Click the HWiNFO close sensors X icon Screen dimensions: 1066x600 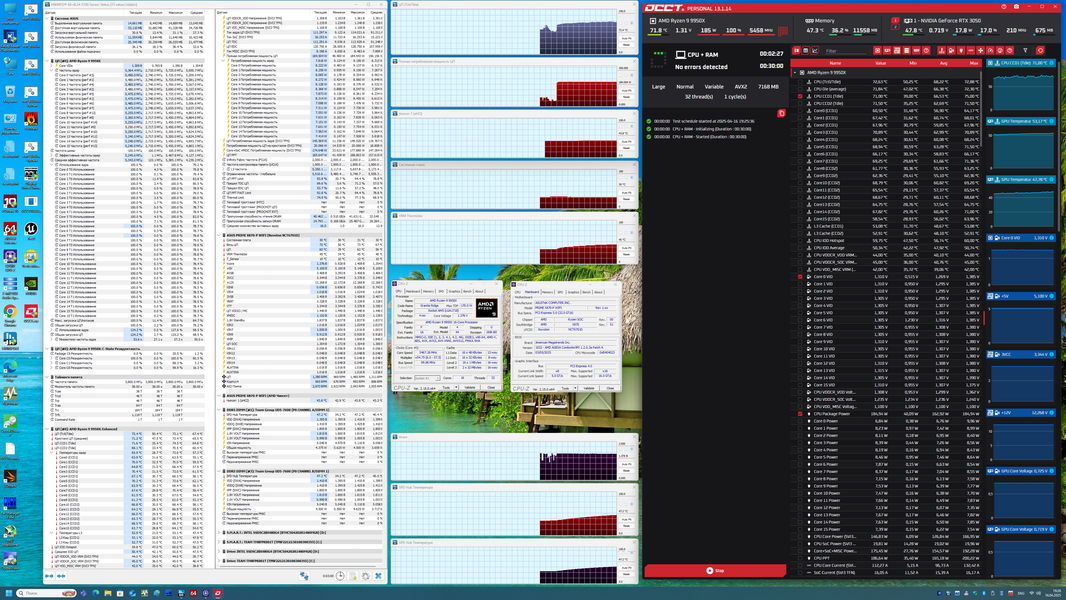(378, 576)
